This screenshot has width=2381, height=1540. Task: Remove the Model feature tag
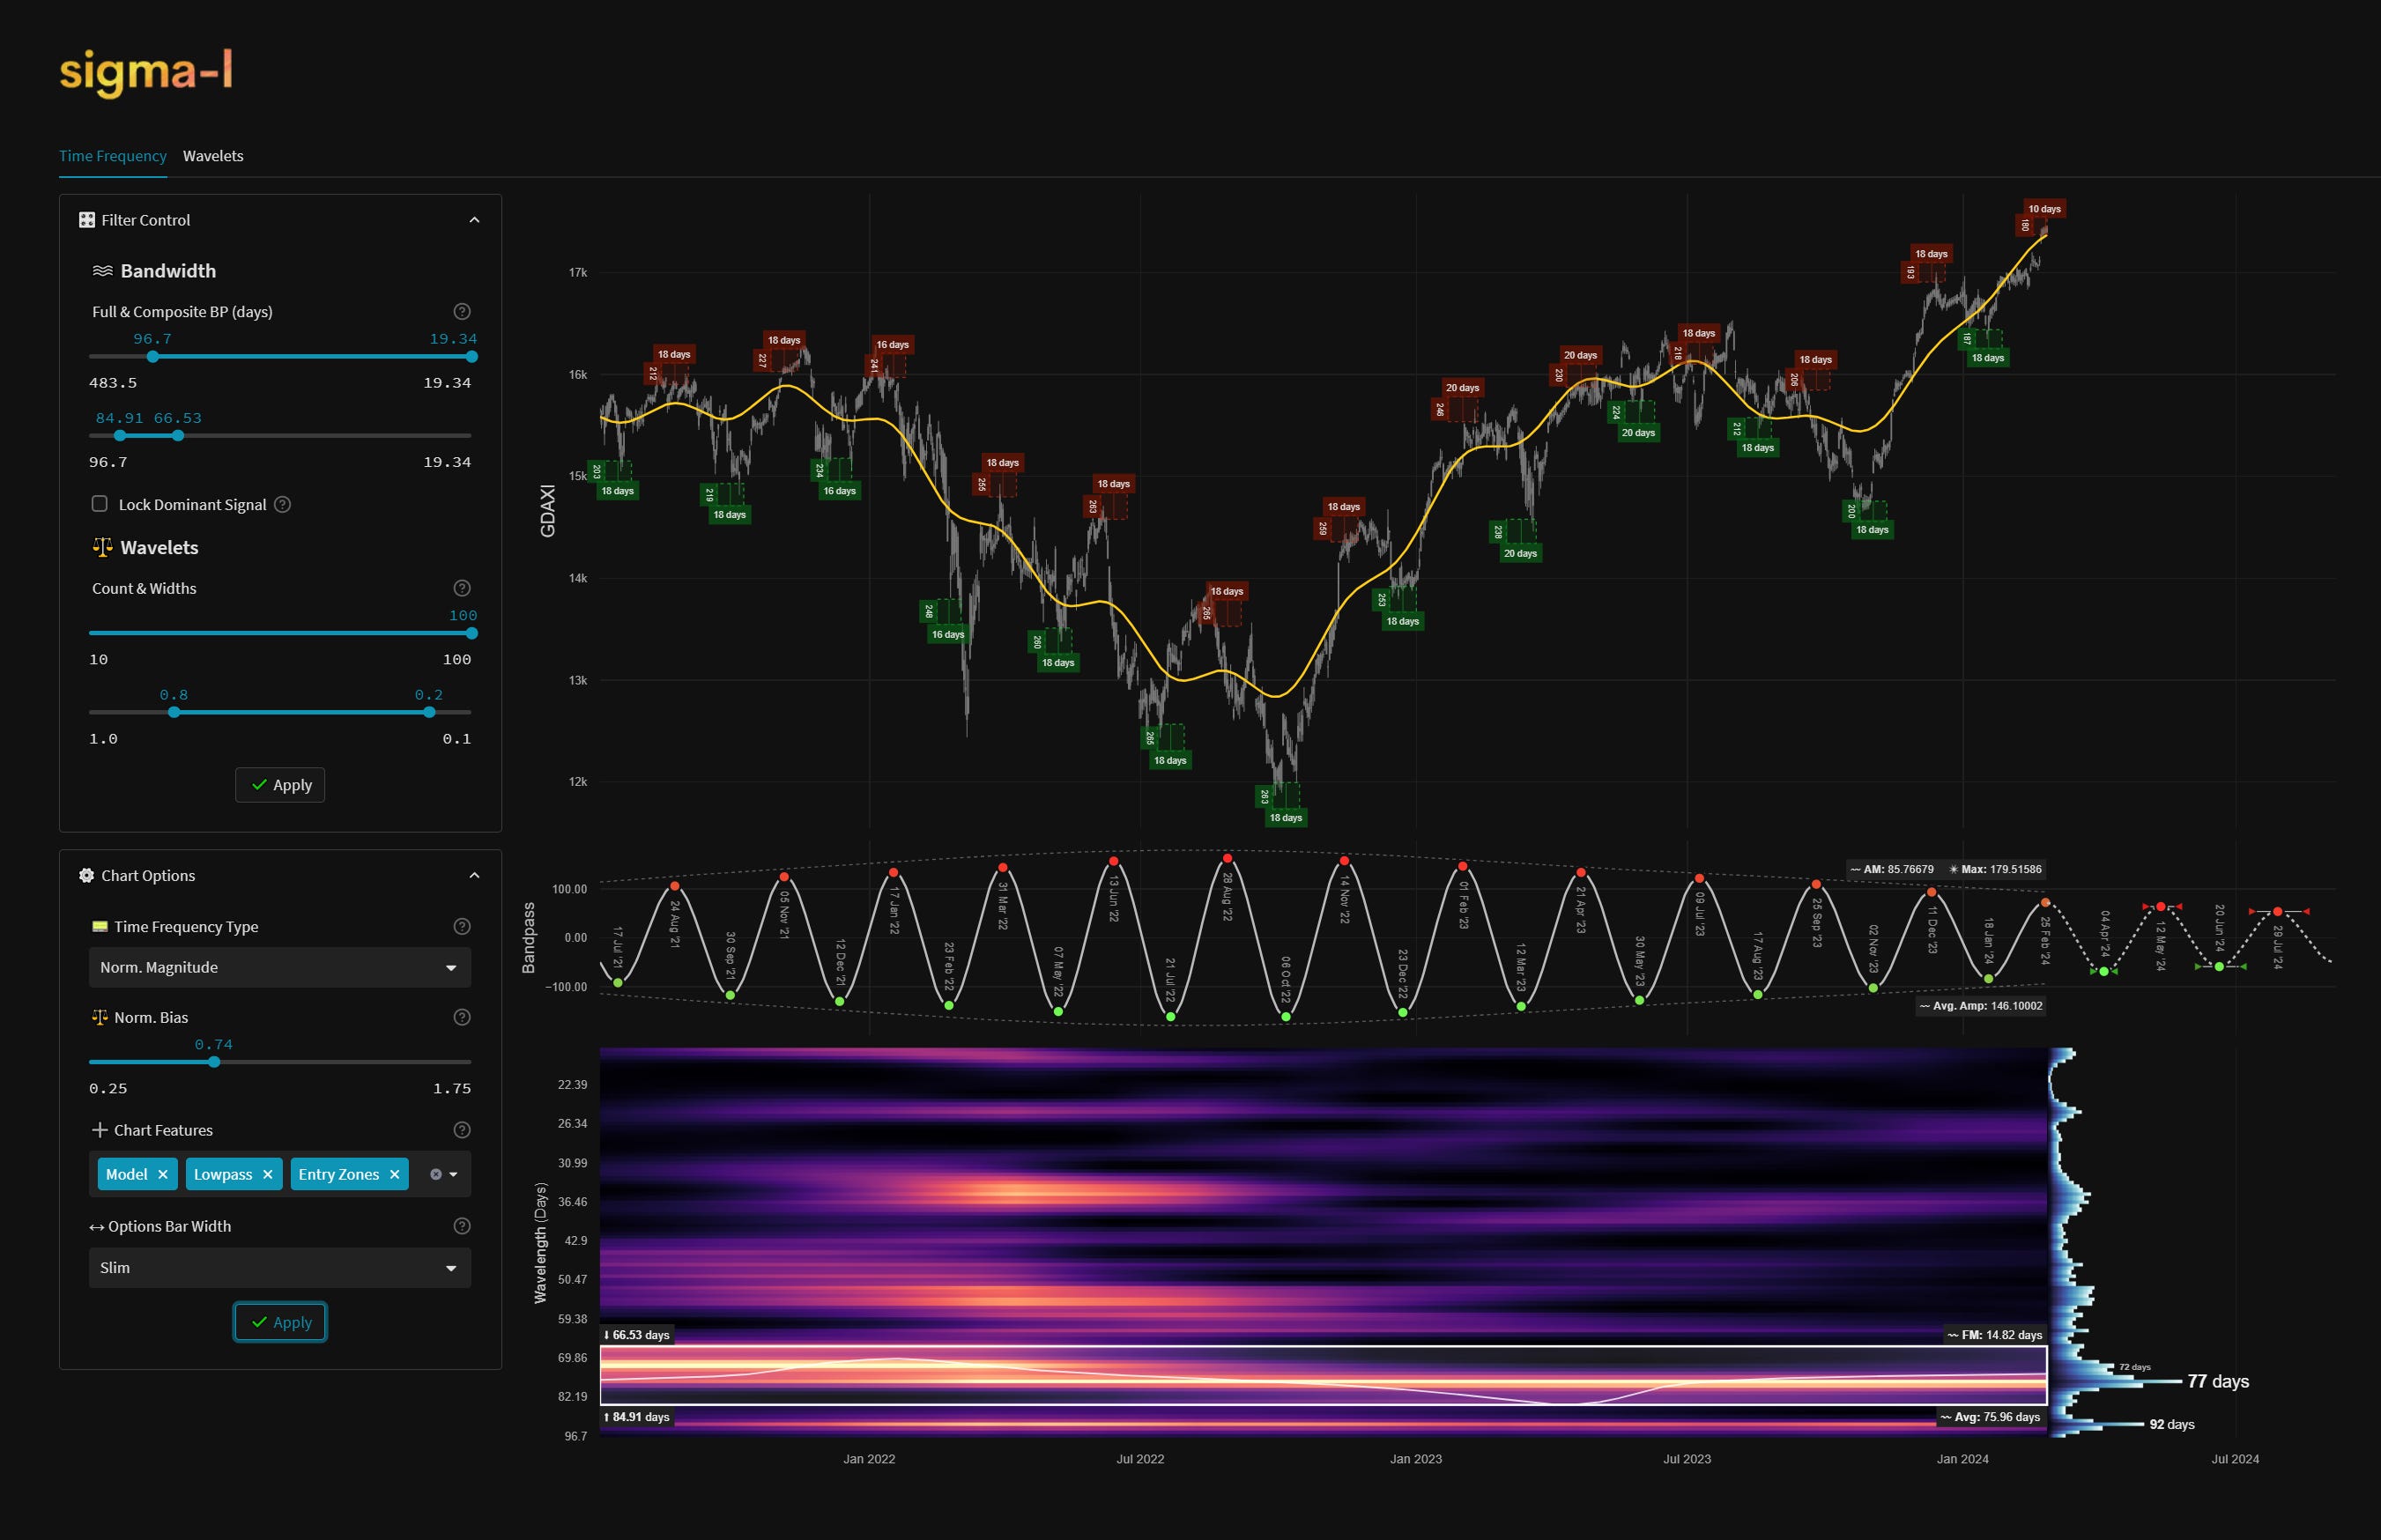click(163, 1175)
